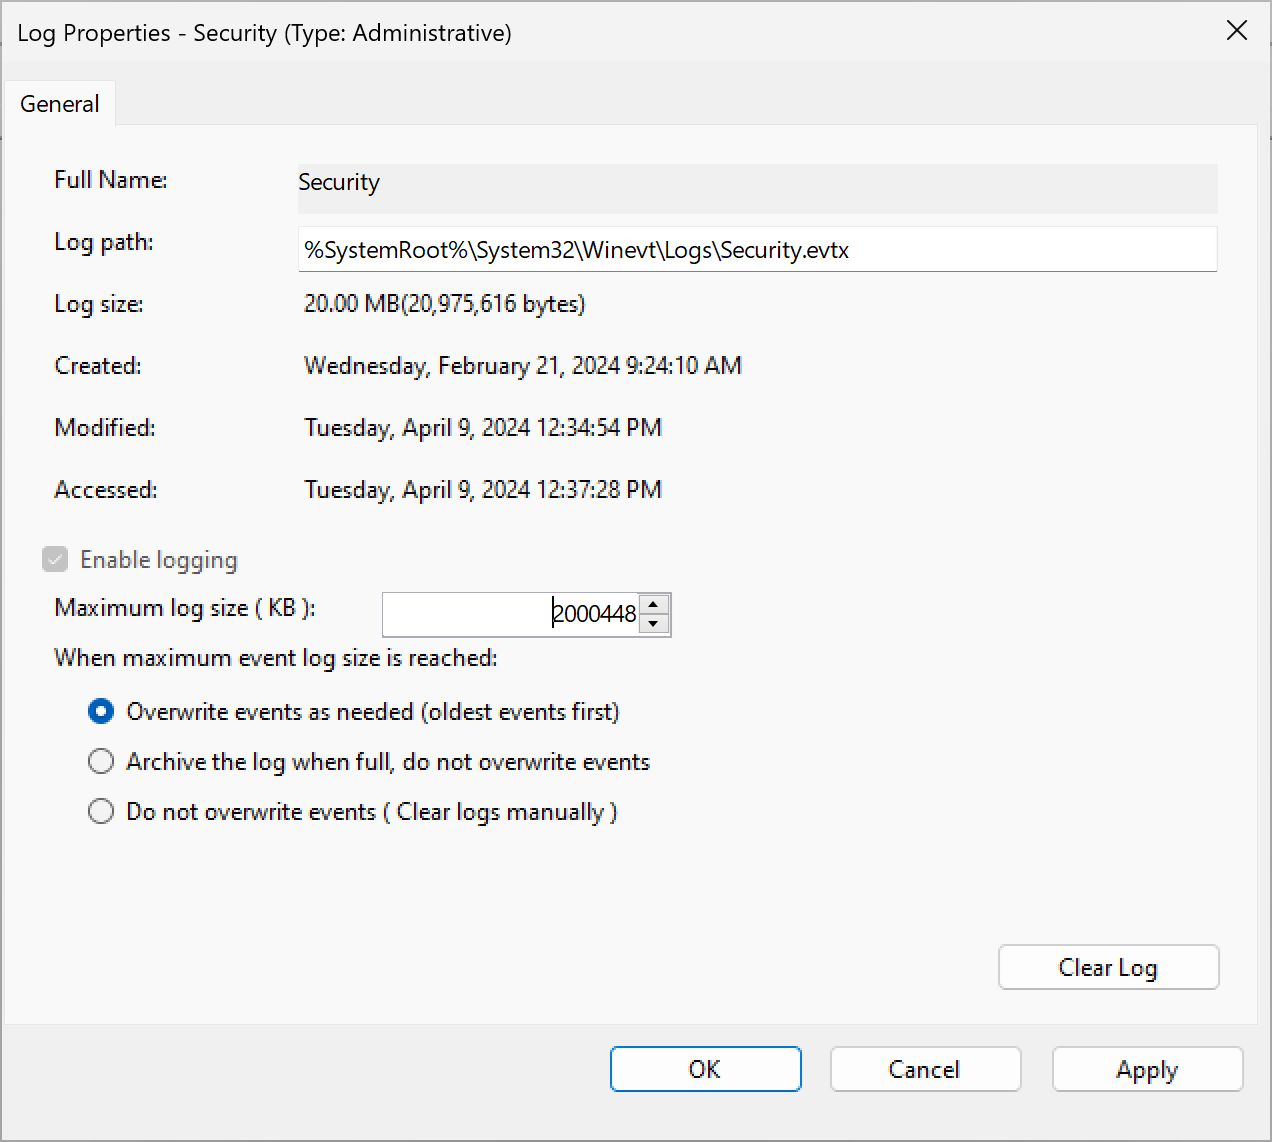Select Overwrite events as needed option
1272x1142 pixels.
coord(101,712)
